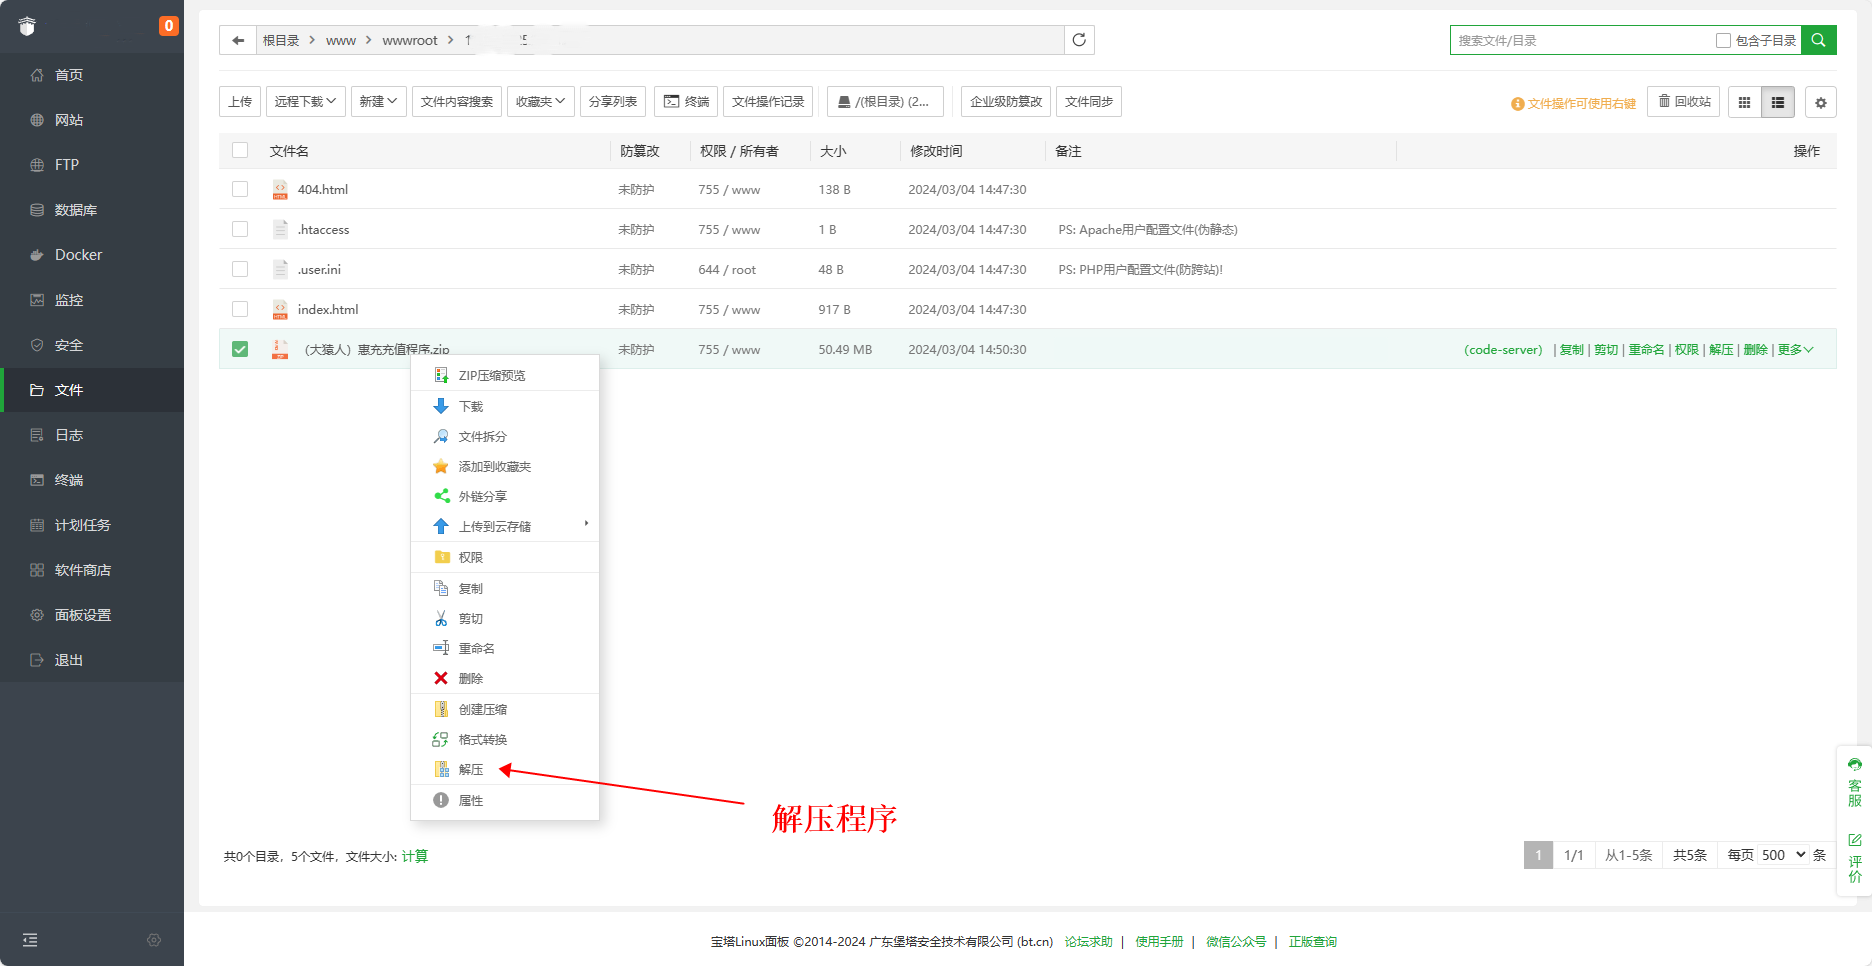Click the refresh directory icon
The image size is (1872, 966).
pyautogui.click(x=1079, y=40)
